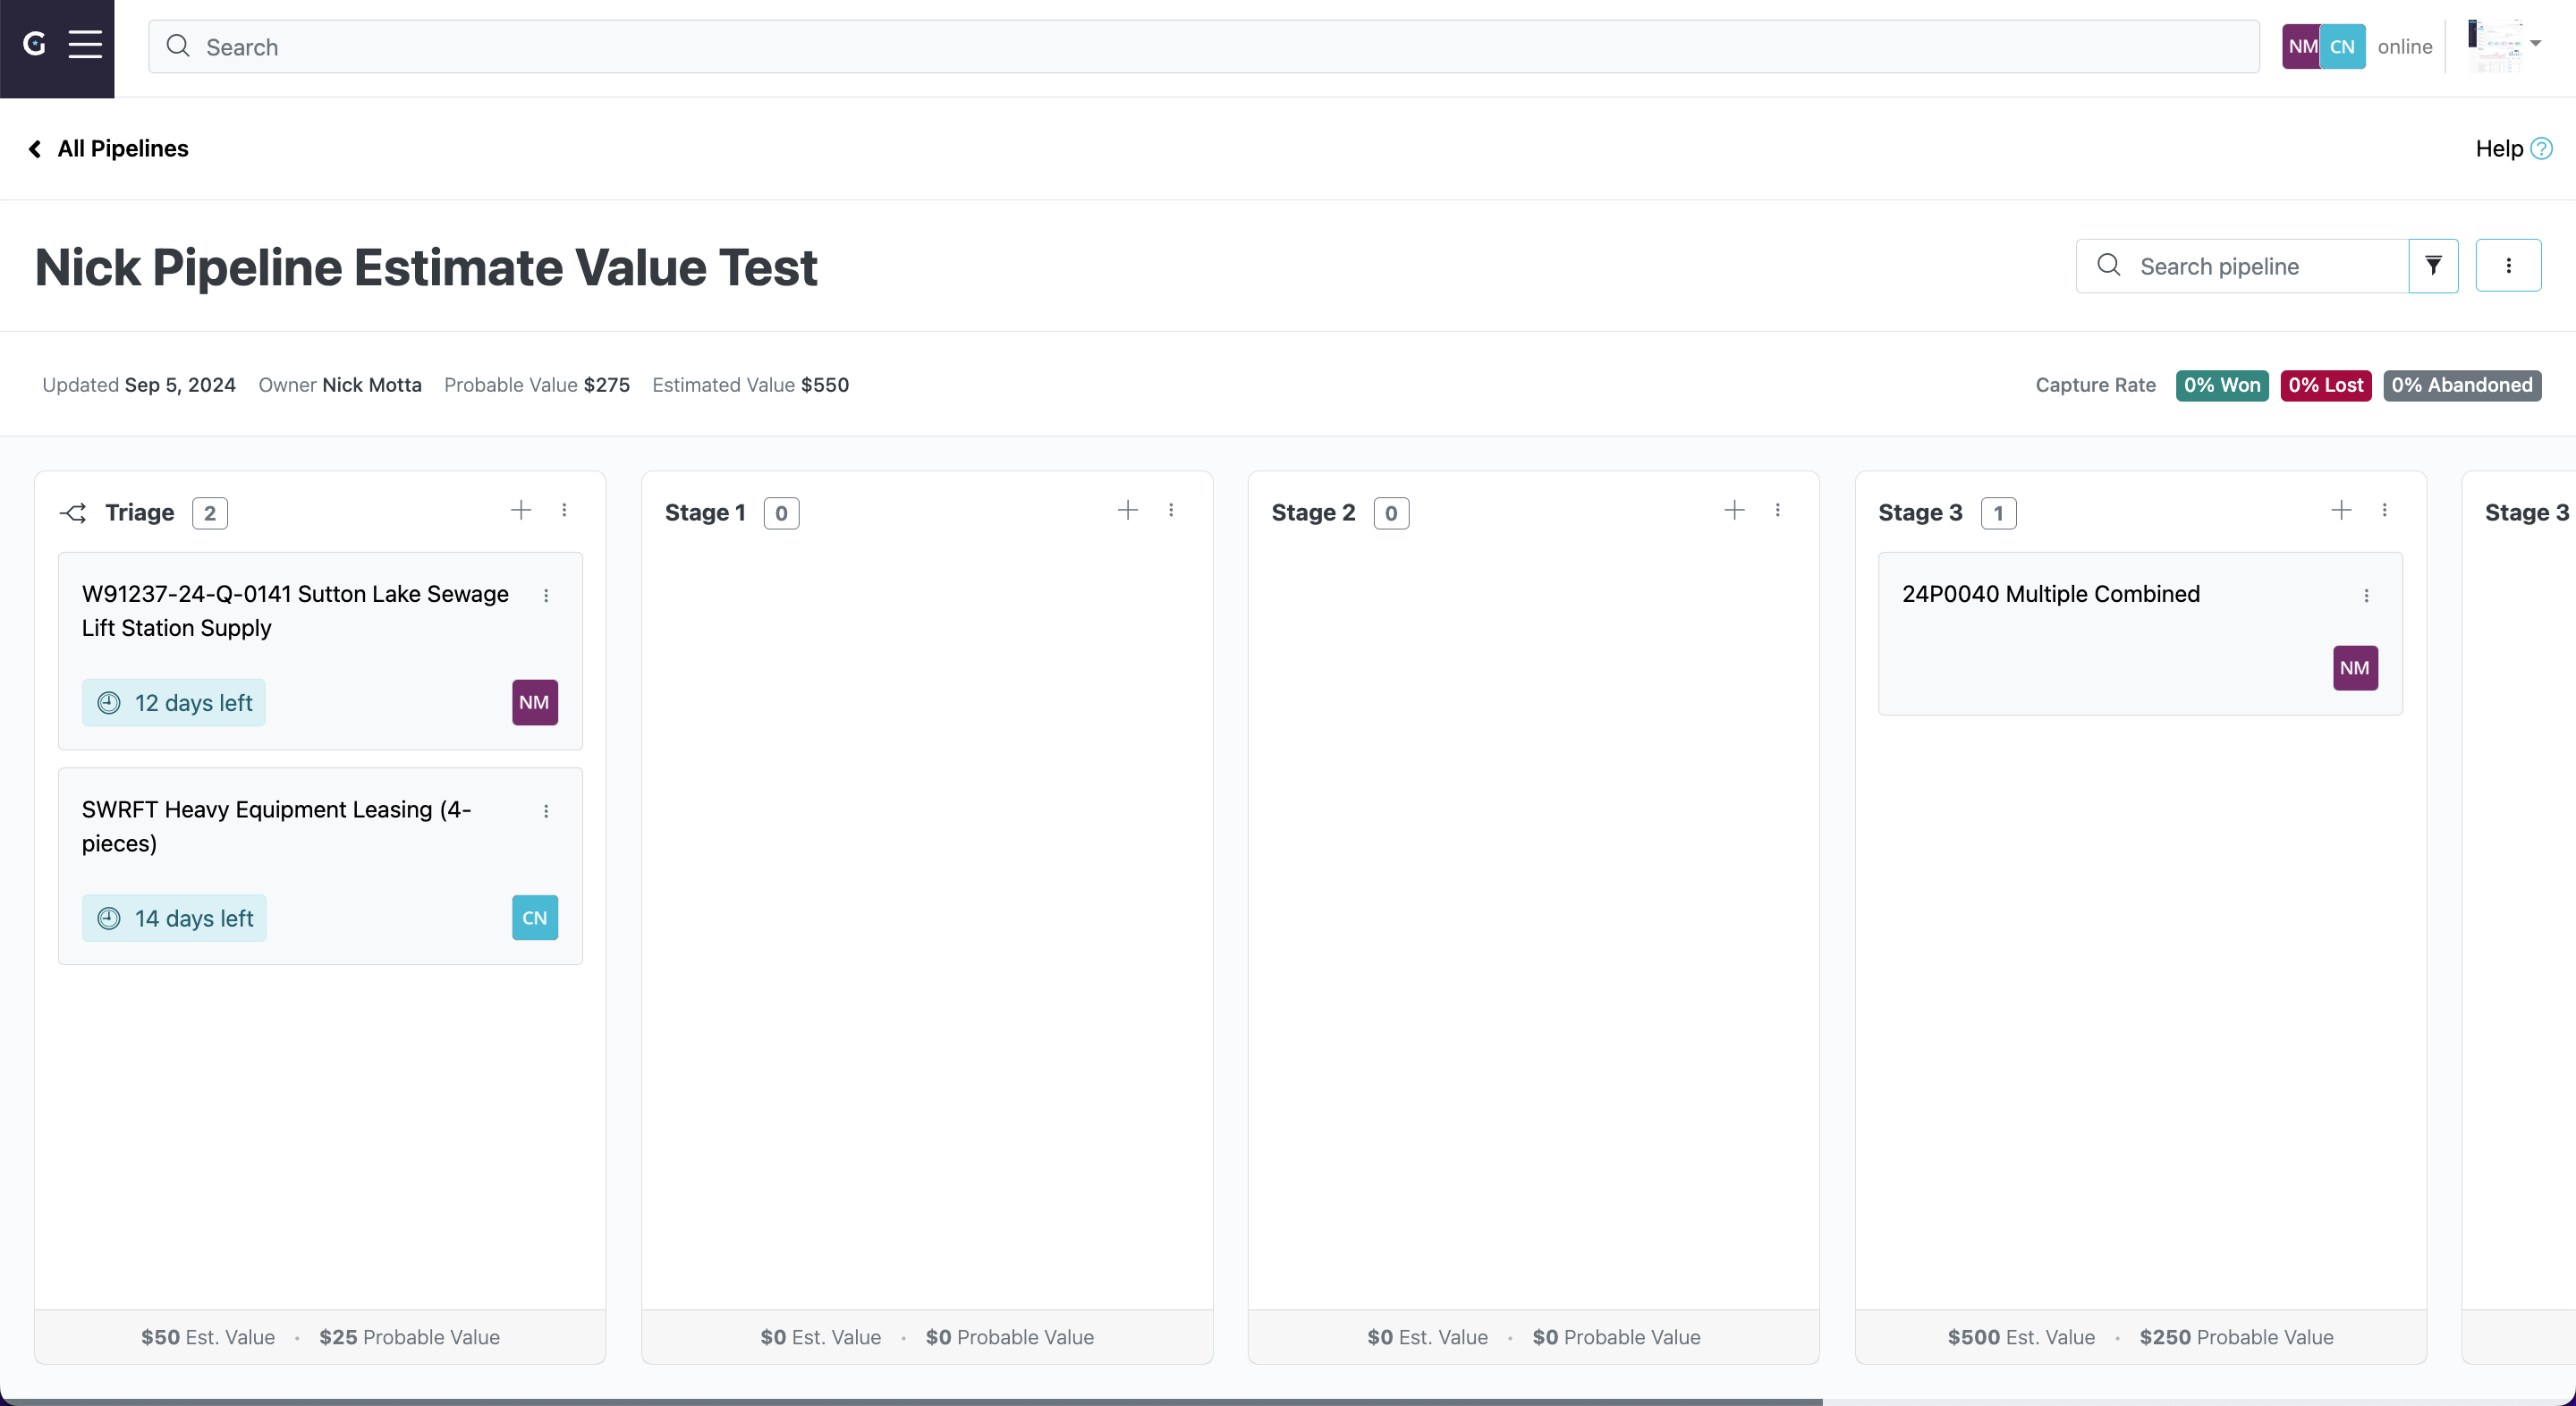Click $25 Probable Value in Triage footer
2576x1406 pixels.
409,1337
